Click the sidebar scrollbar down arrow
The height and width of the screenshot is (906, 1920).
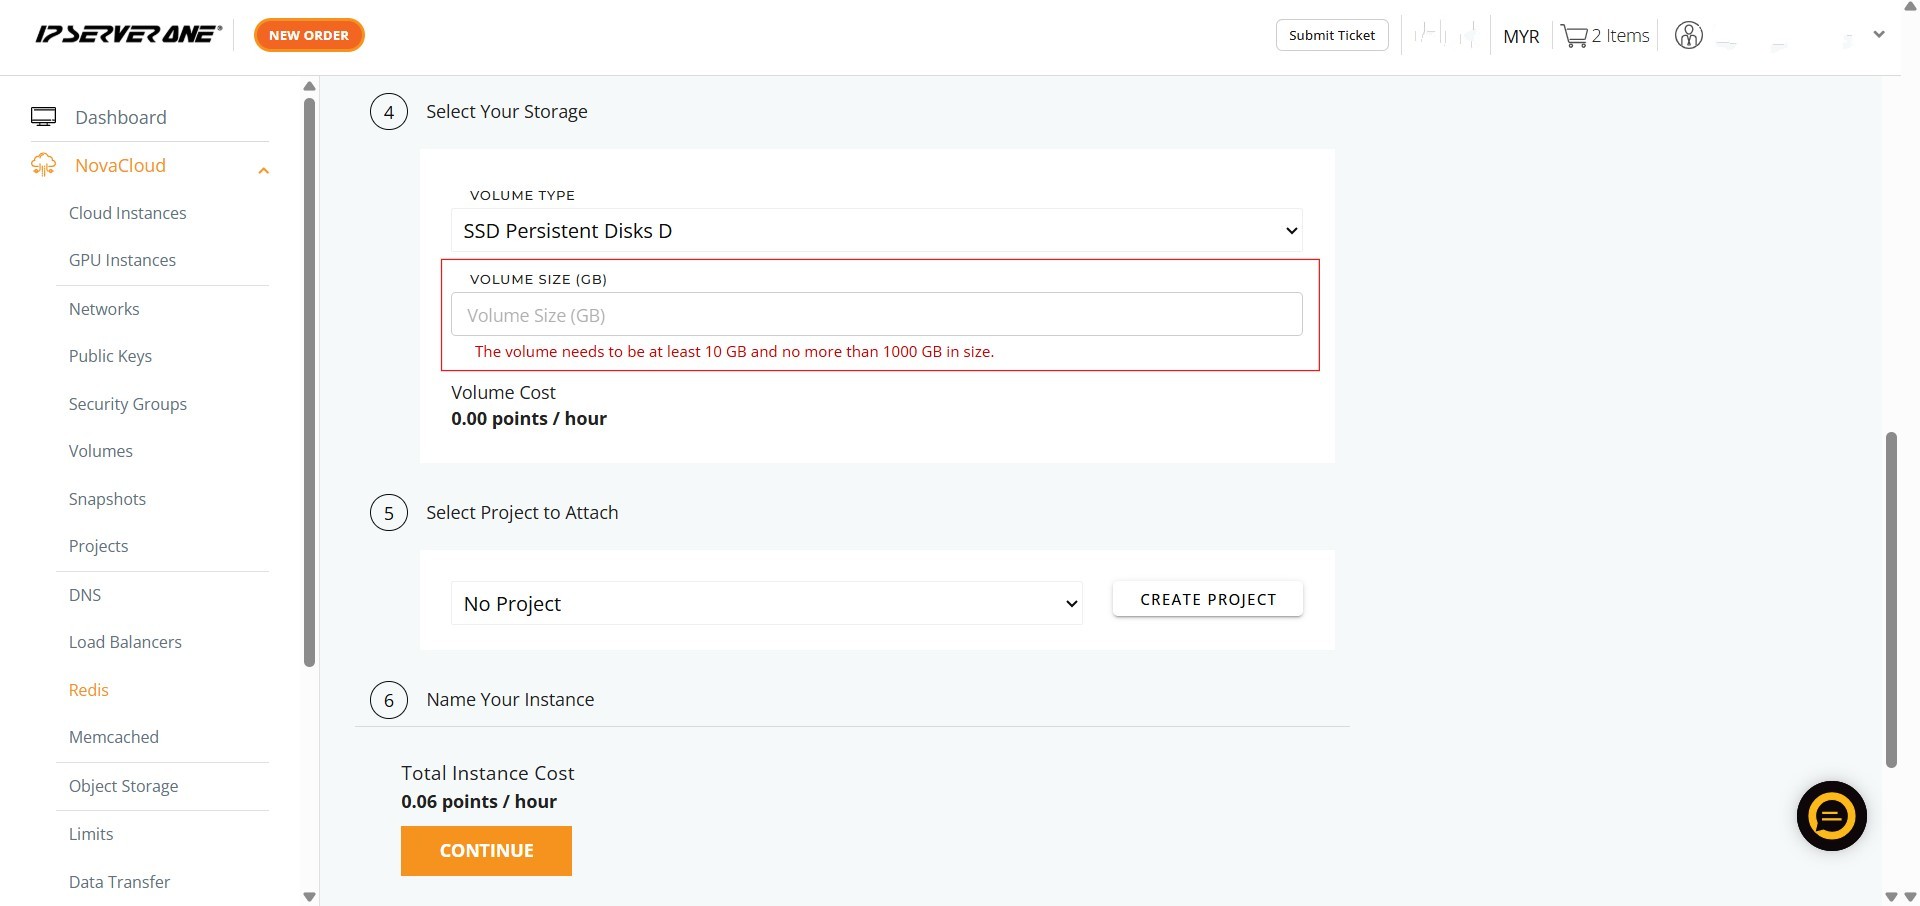coord(309,896)
